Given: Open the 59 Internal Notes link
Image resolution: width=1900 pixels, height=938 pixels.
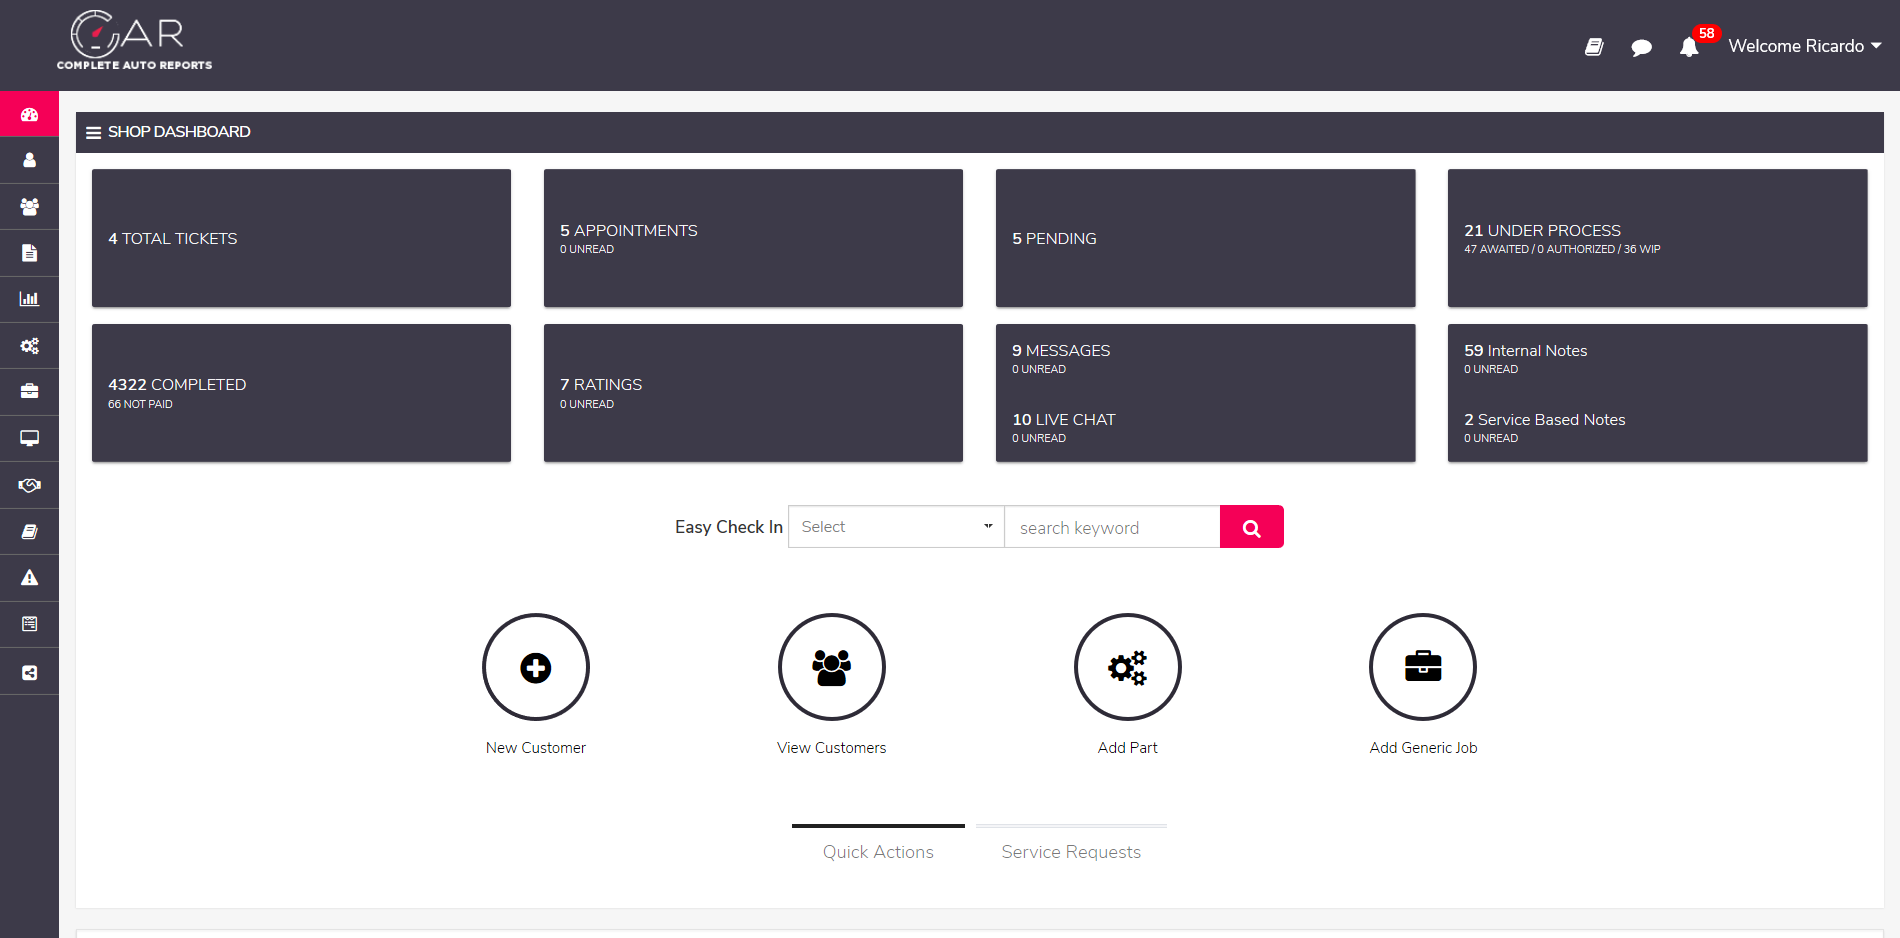Looking at the screenshot, I should (1525, 351).
